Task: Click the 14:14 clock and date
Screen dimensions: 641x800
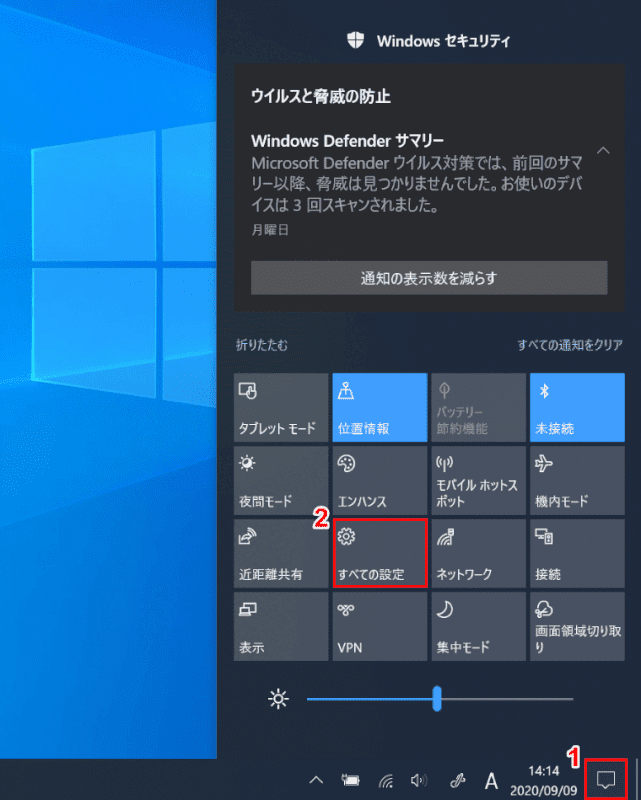Action: (x=544, y=780)
